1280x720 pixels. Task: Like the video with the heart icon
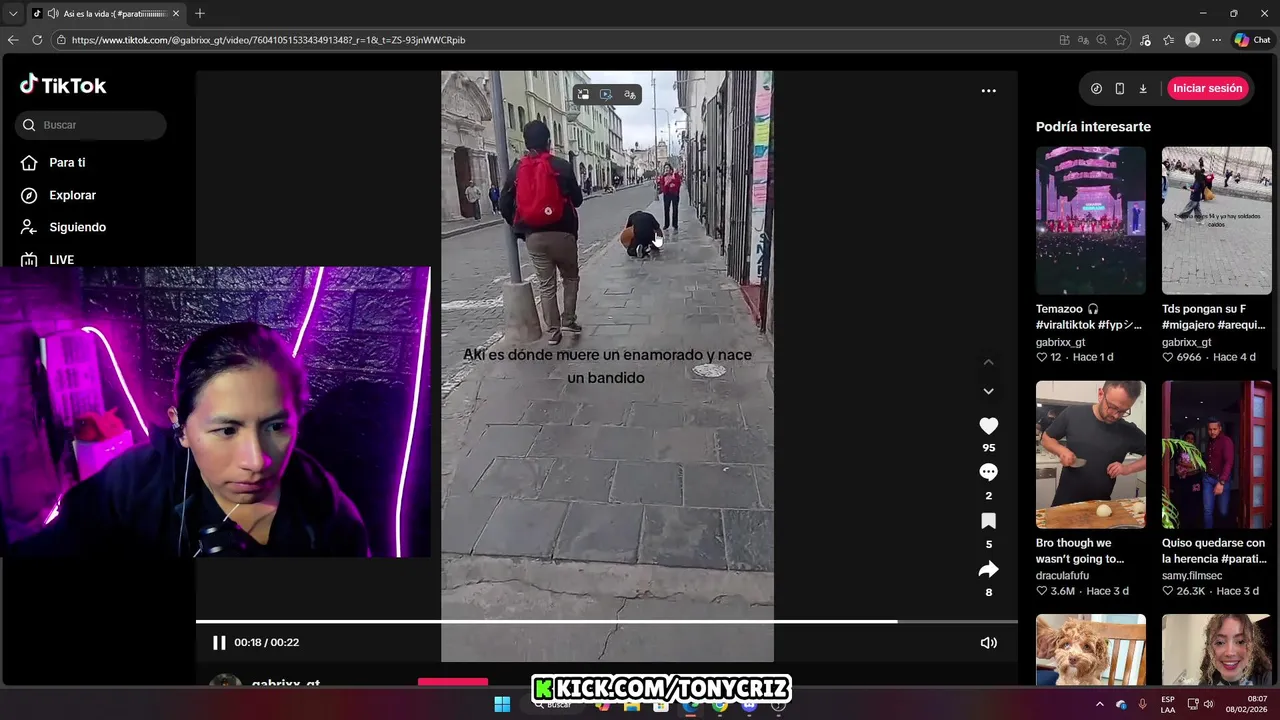click(988, 425)
